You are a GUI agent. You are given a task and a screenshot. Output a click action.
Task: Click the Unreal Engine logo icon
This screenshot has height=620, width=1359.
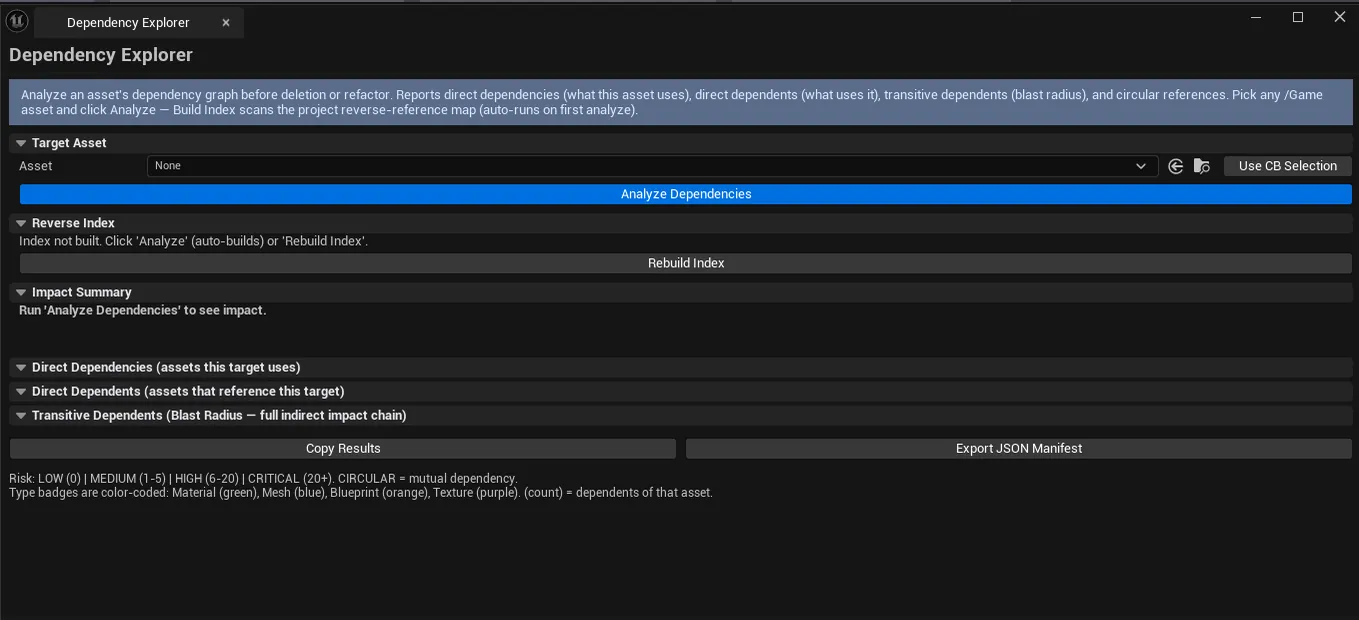pos(17,21)
